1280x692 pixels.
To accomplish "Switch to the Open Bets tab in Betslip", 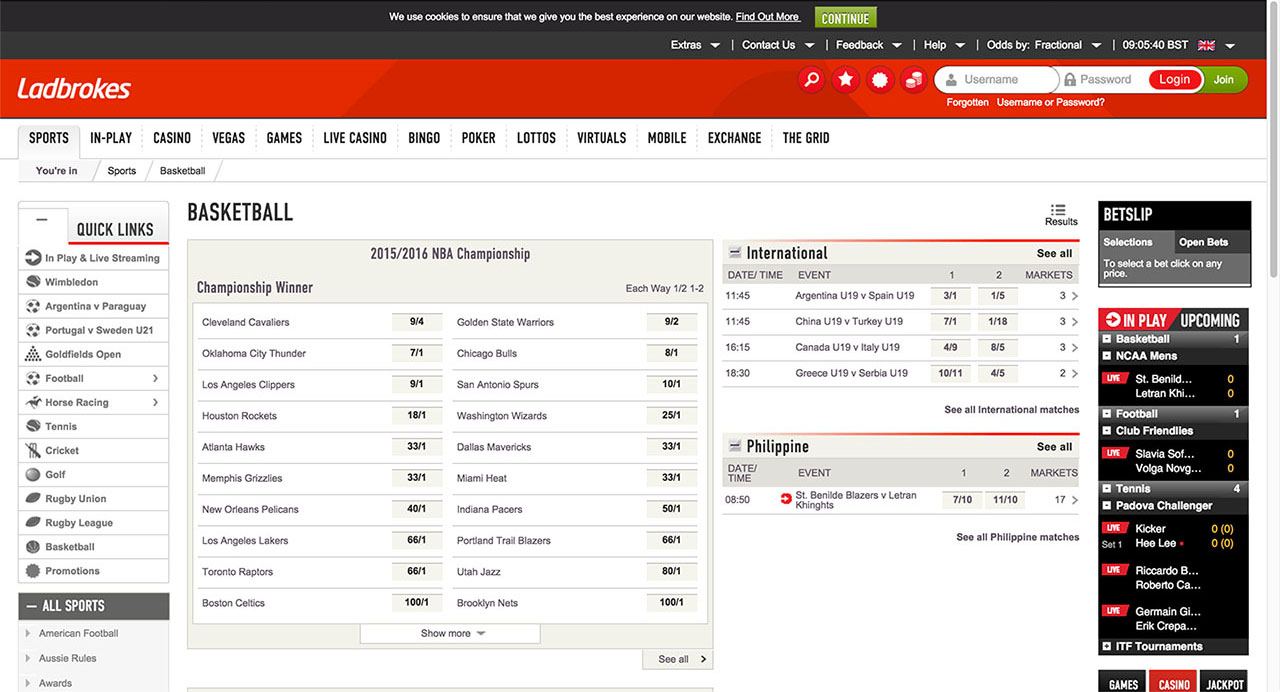I will point(1203,242).
